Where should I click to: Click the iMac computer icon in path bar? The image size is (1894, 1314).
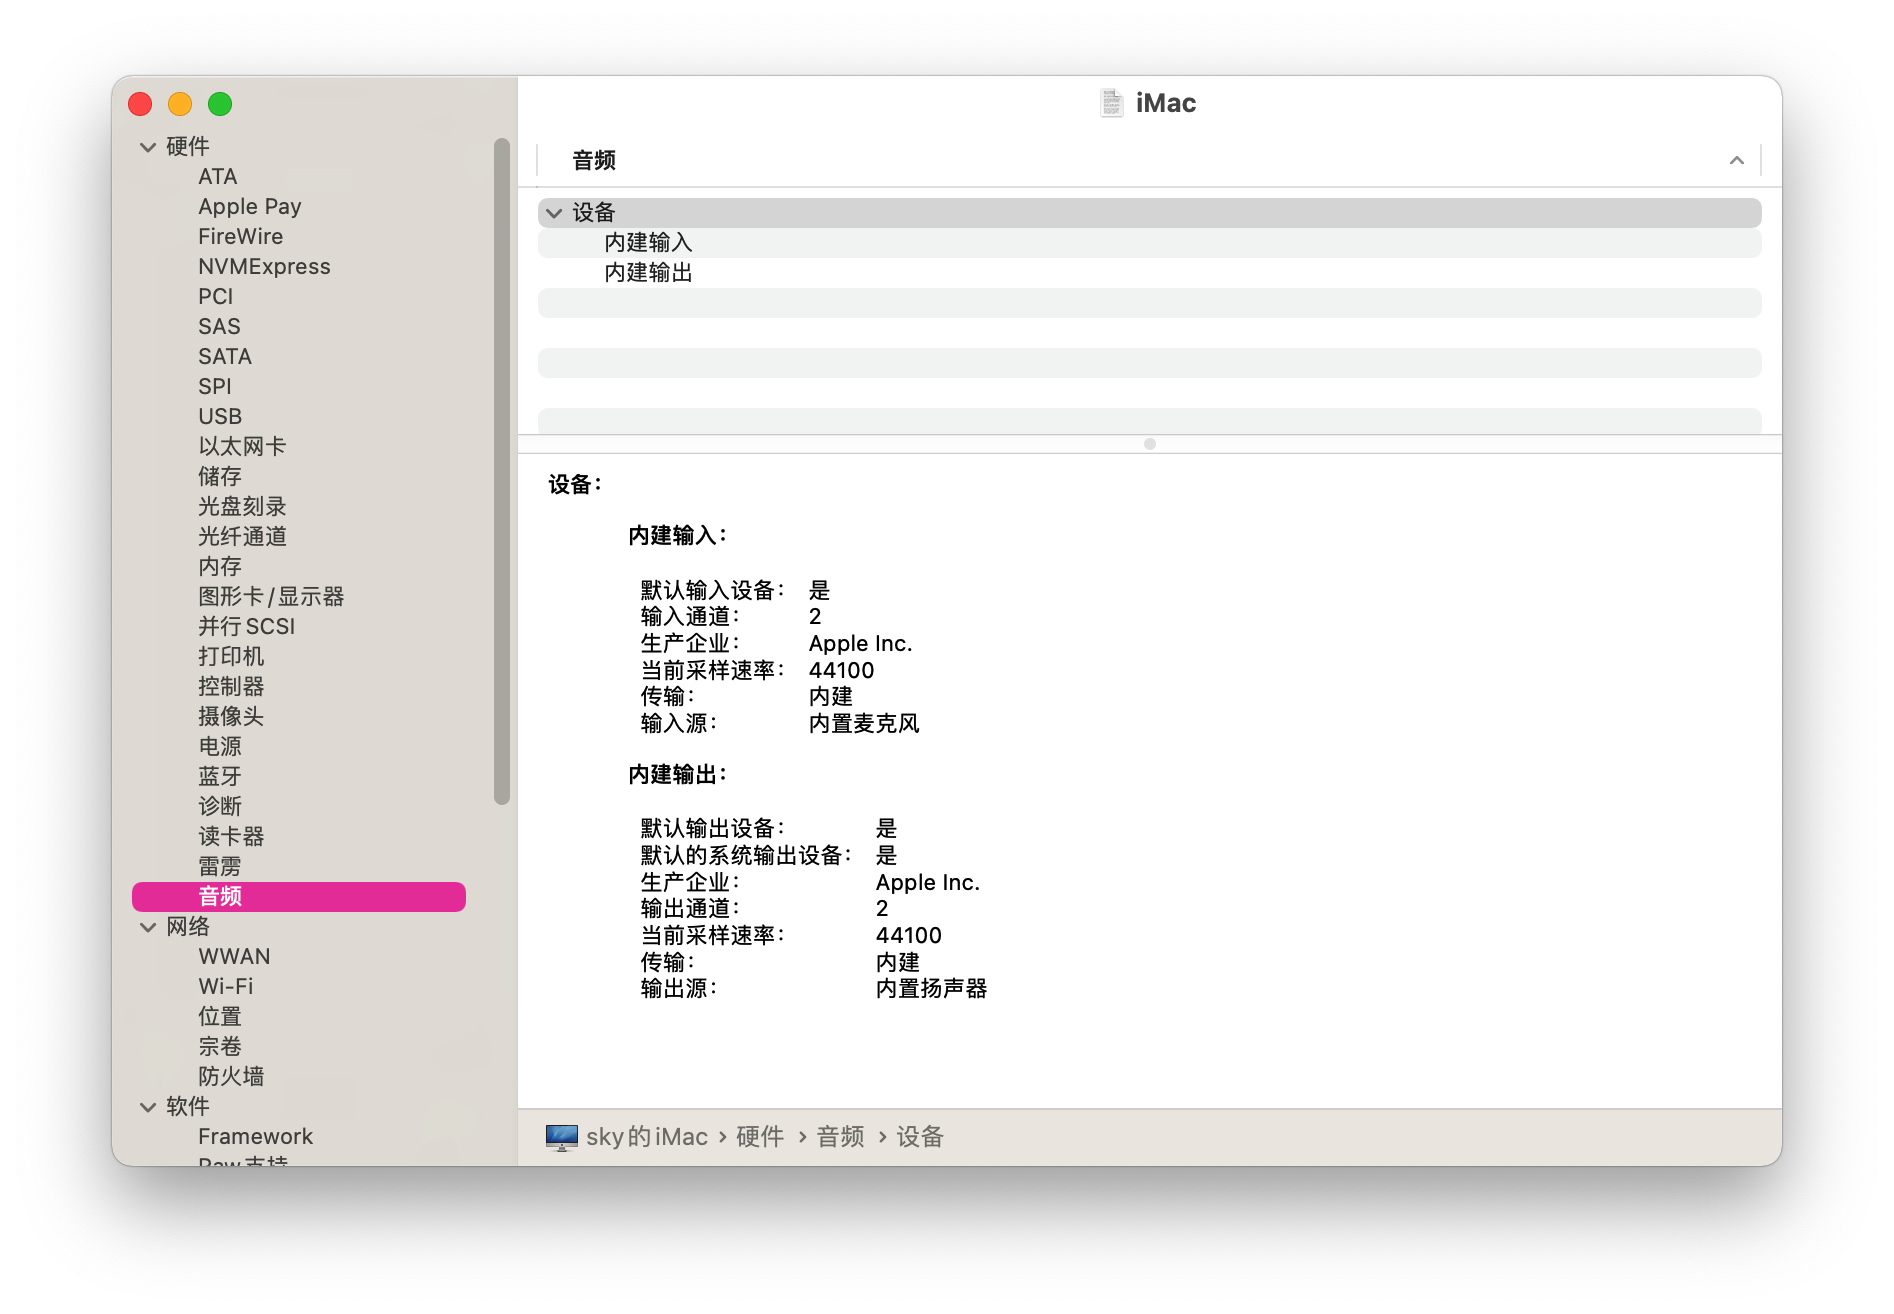click(561, 1137)
